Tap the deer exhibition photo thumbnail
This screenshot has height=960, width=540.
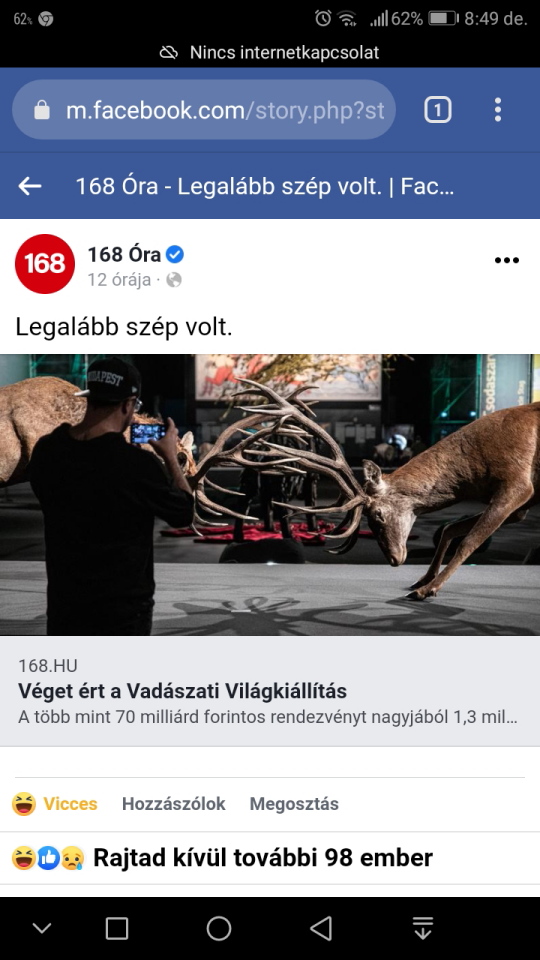click(x=270, y=495)
